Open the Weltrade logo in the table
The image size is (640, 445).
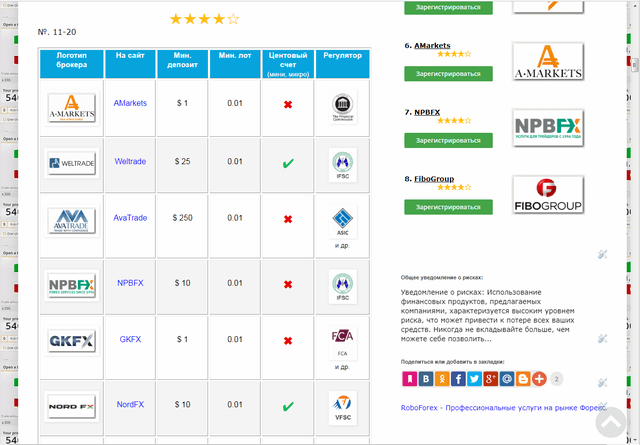[71, 163]
